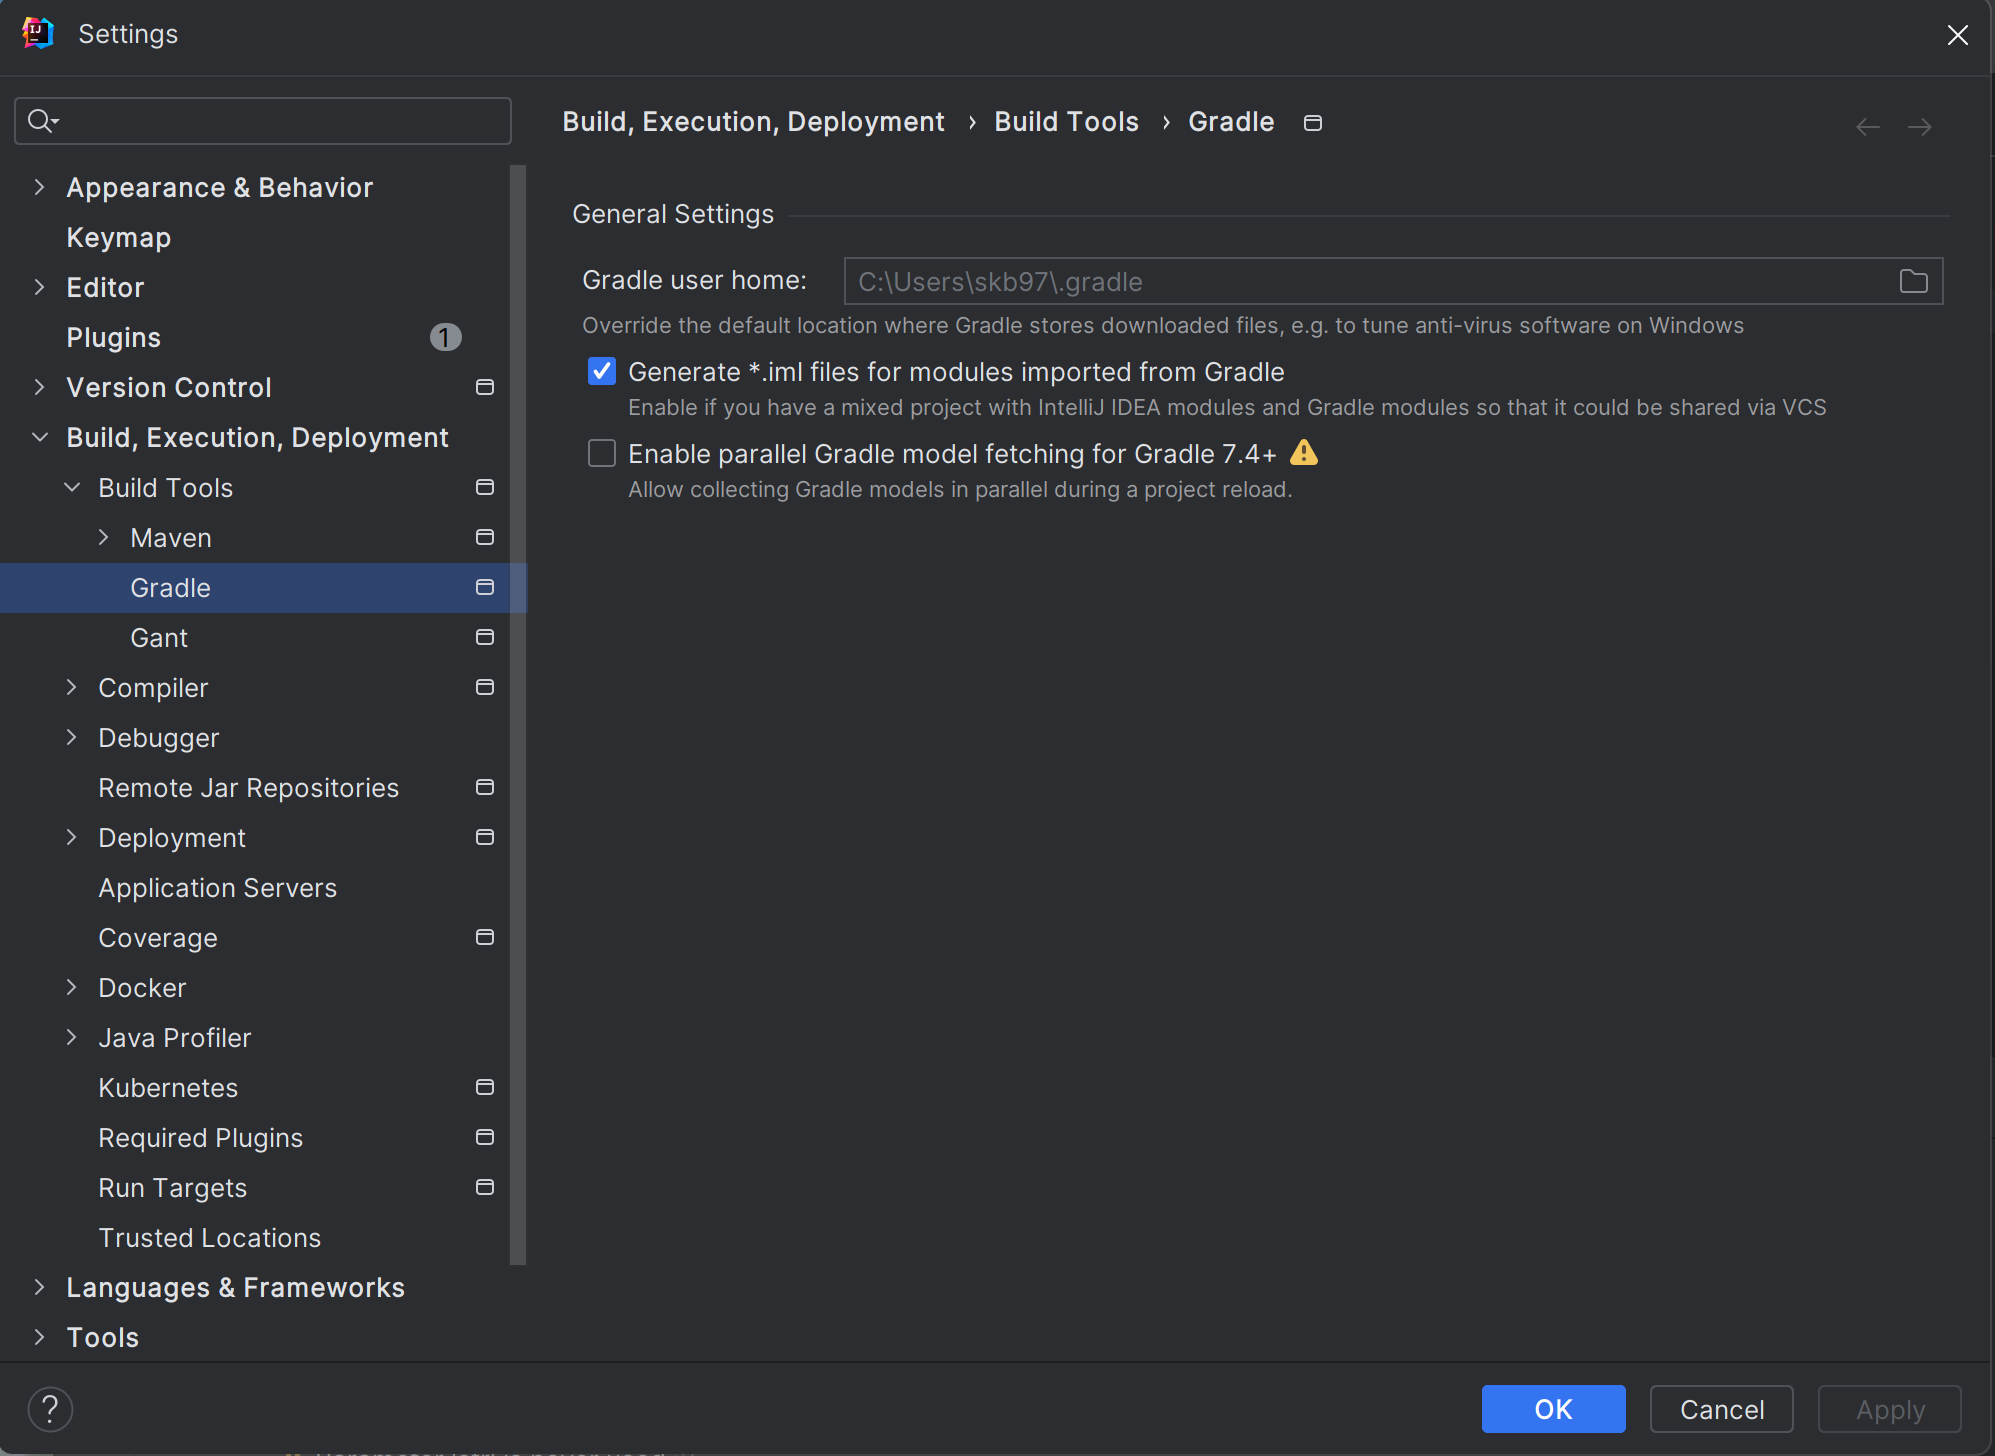This screenshot has width=1995, height=1456.
Task: Click project icon on Version Control row
Action: tap(485, 387)
